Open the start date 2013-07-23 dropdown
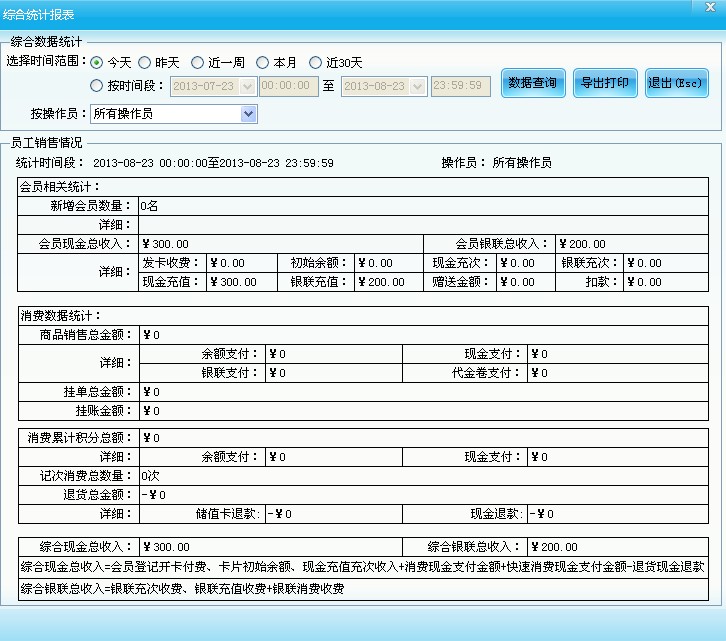Screen dimensions: 726x641 click(x=248, y=87)
